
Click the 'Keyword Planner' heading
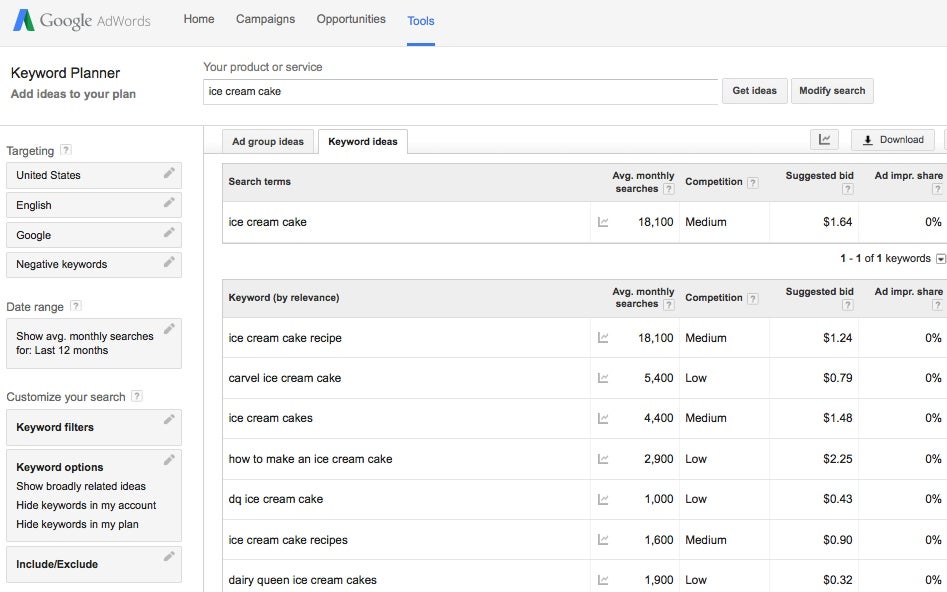65,73
